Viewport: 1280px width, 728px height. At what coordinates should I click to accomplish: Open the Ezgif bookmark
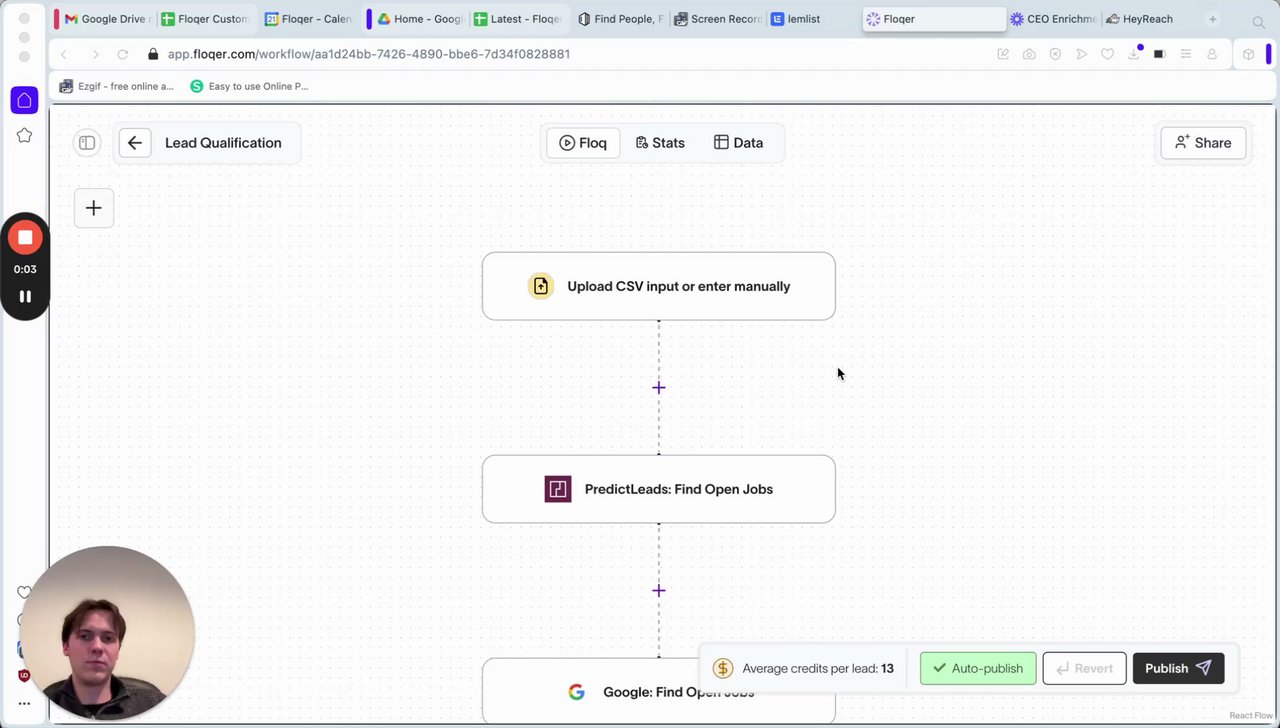pyautogui.click(x=117, y=86)
